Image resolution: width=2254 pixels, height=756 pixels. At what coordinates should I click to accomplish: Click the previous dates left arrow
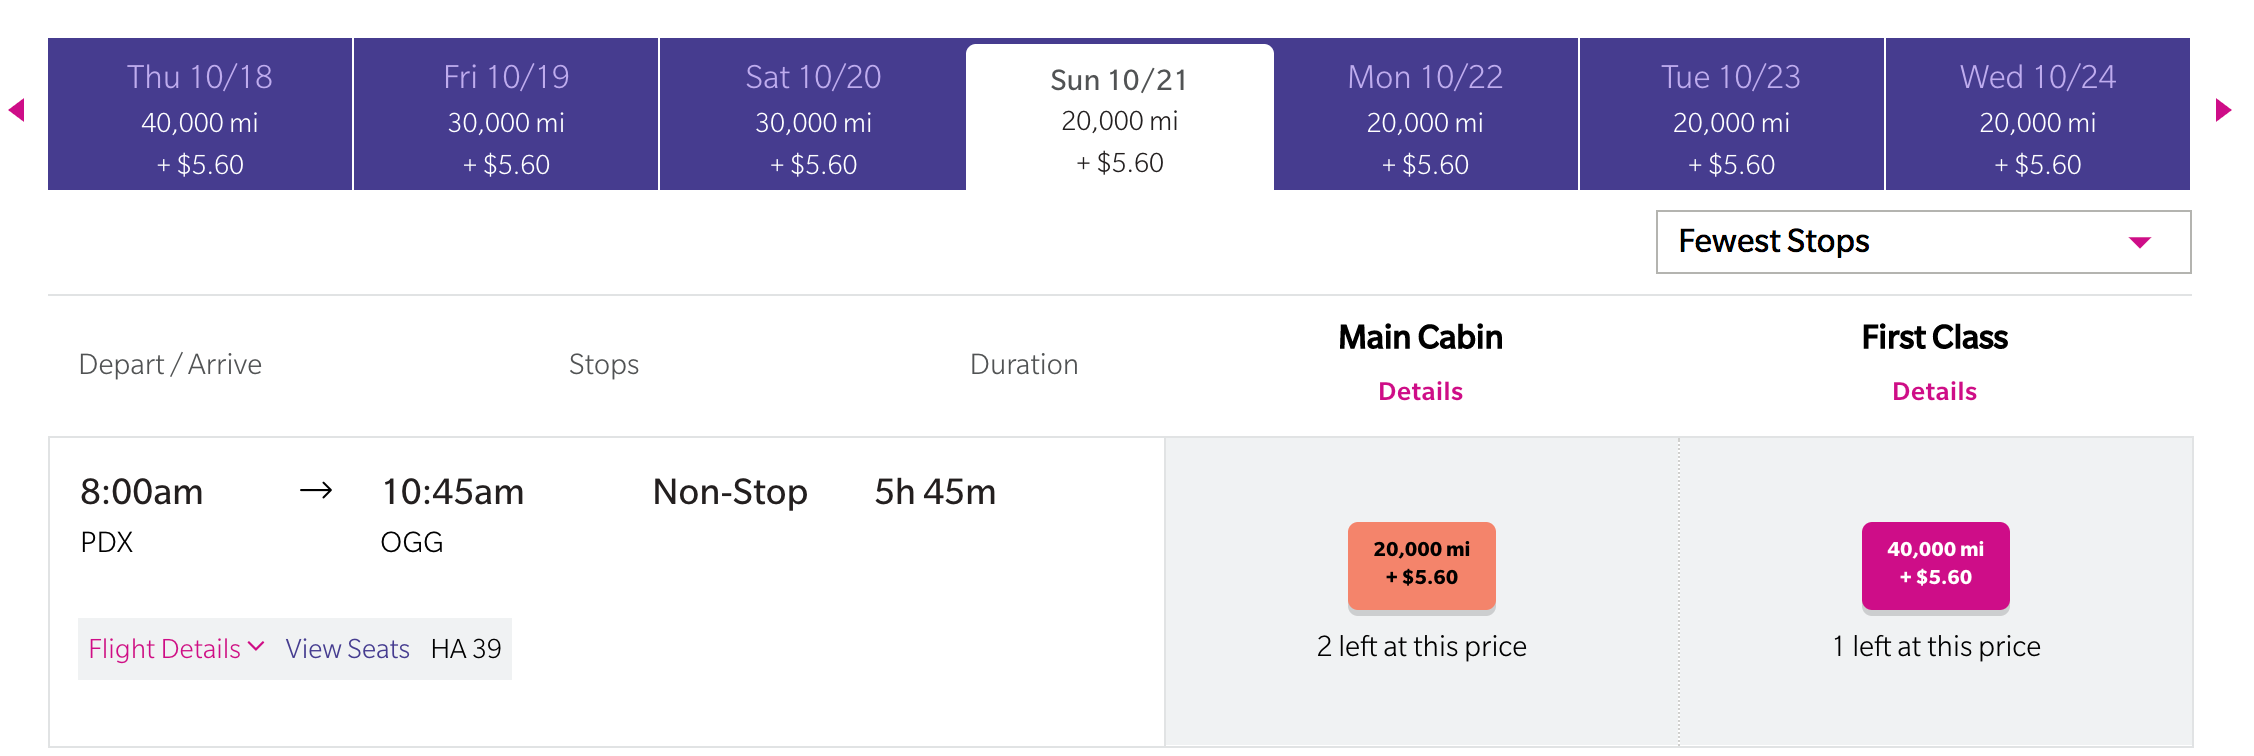tap(17, 110)
